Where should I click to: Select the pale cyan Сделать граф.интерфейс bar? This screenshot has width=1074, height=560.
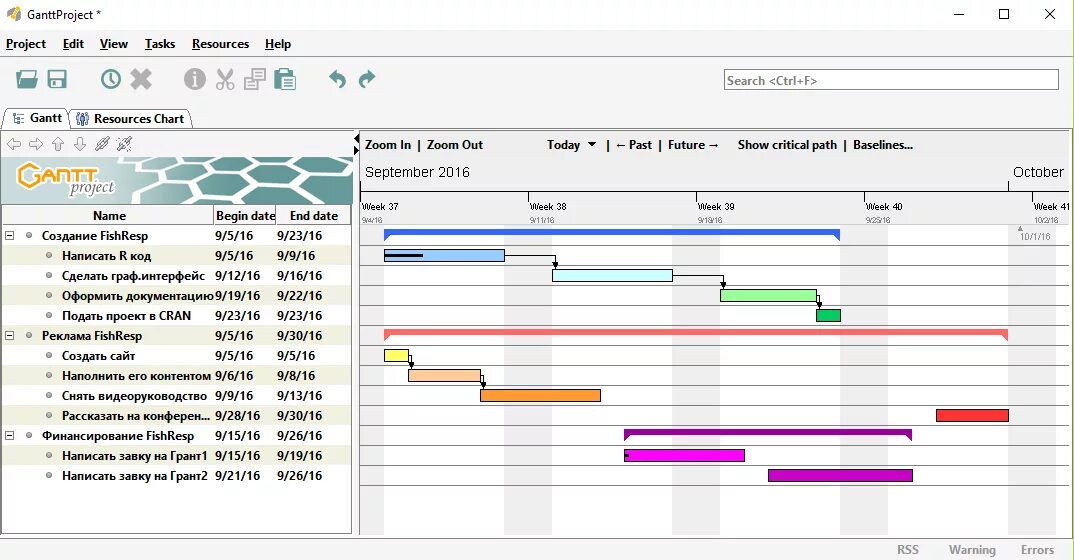pyautogui.click(x=612, y=275)
